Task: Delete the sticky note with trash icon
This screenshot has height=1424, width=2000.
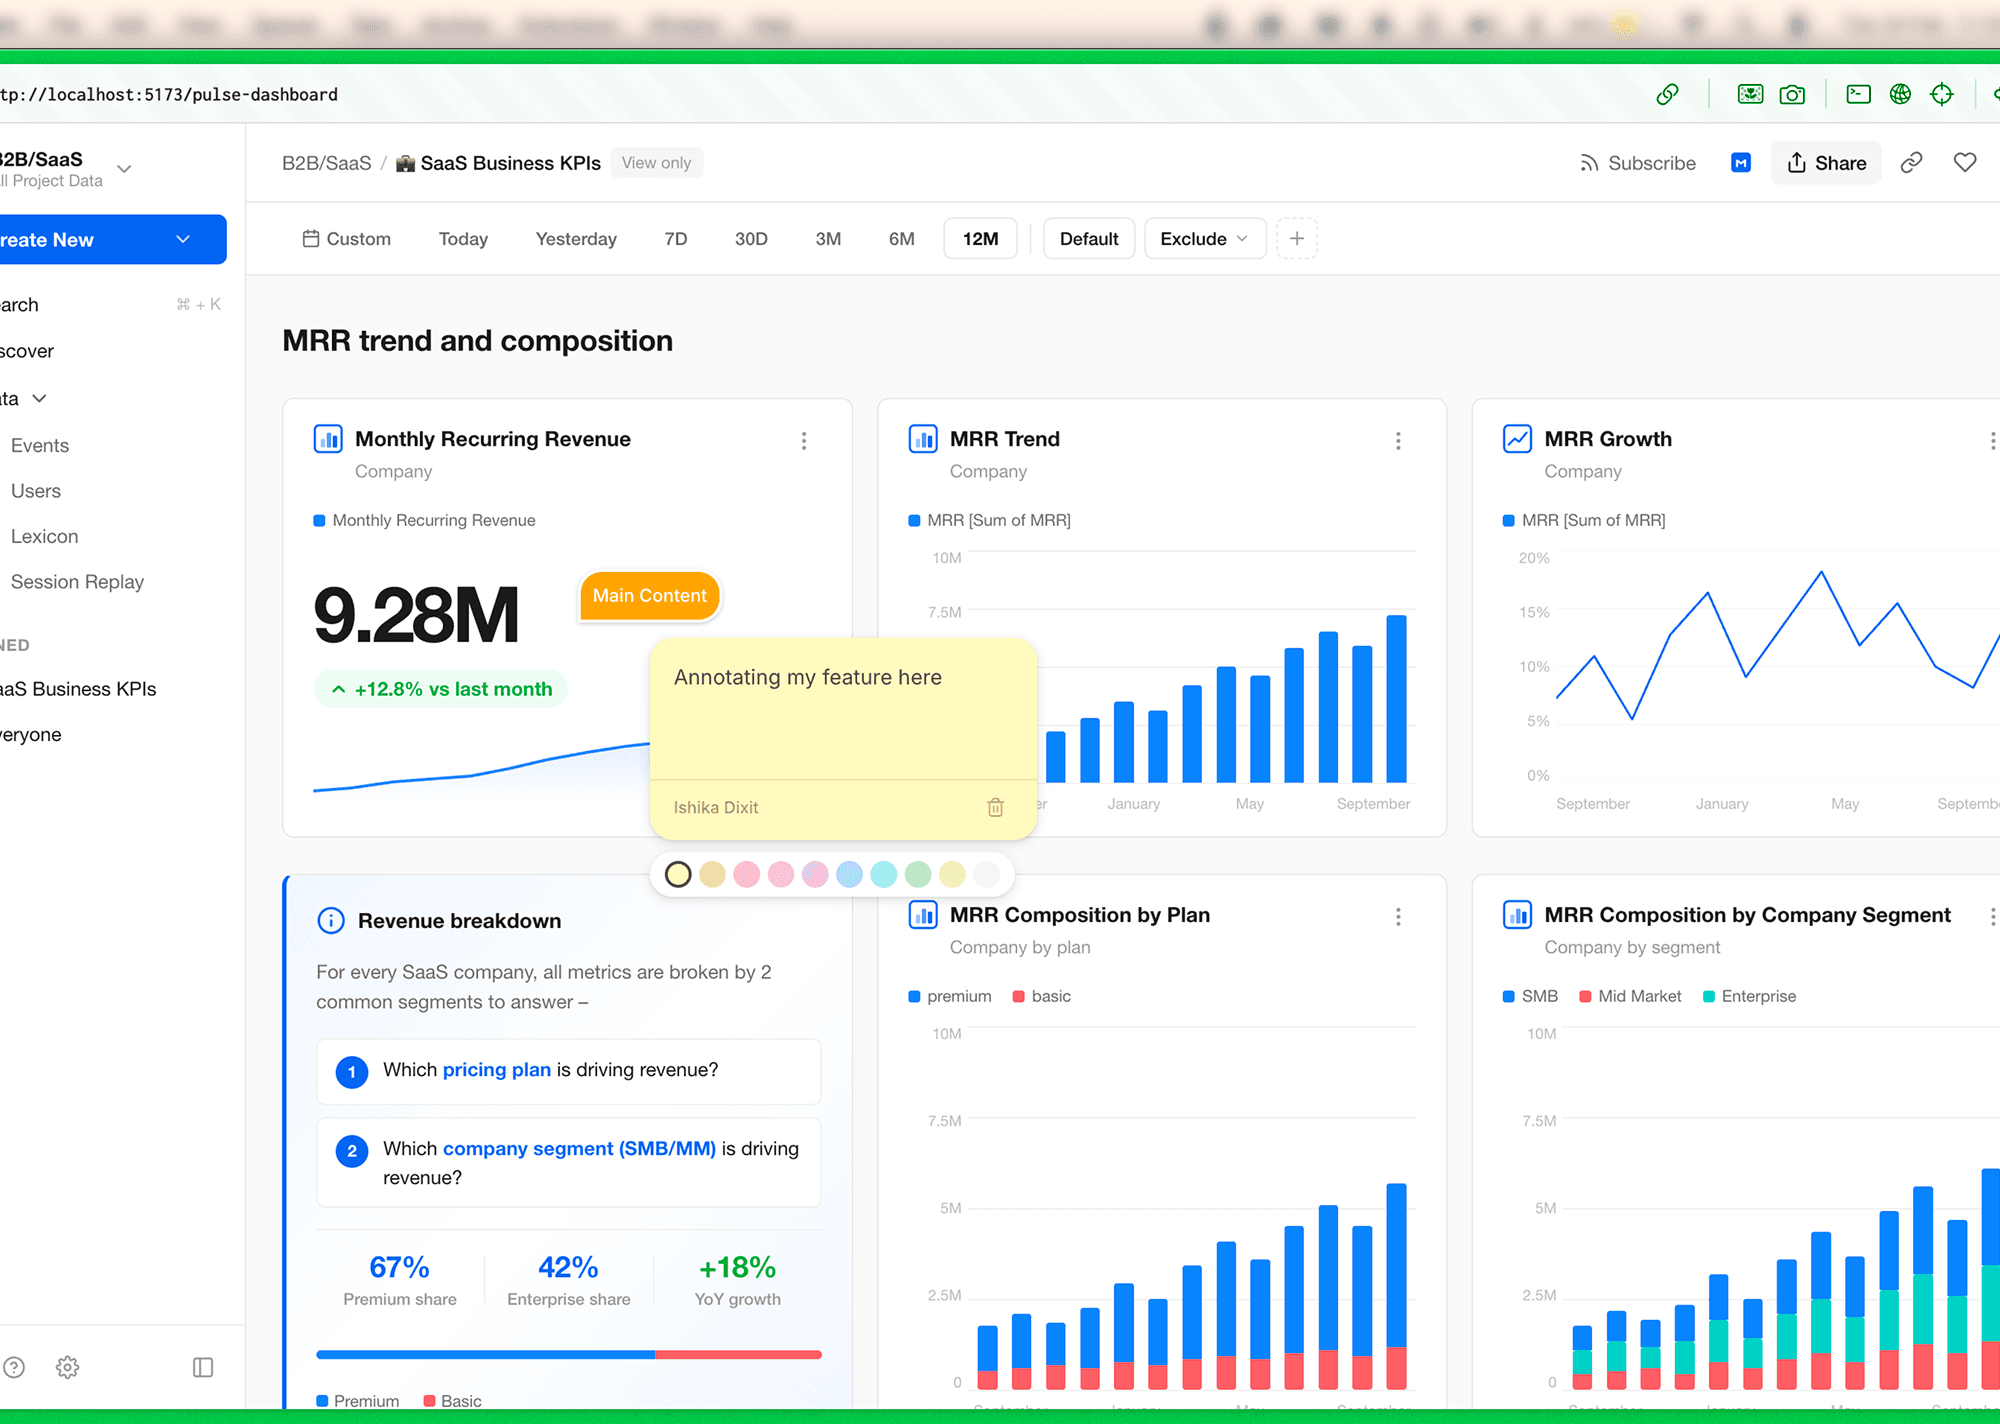Action: [x=995, y=807]
